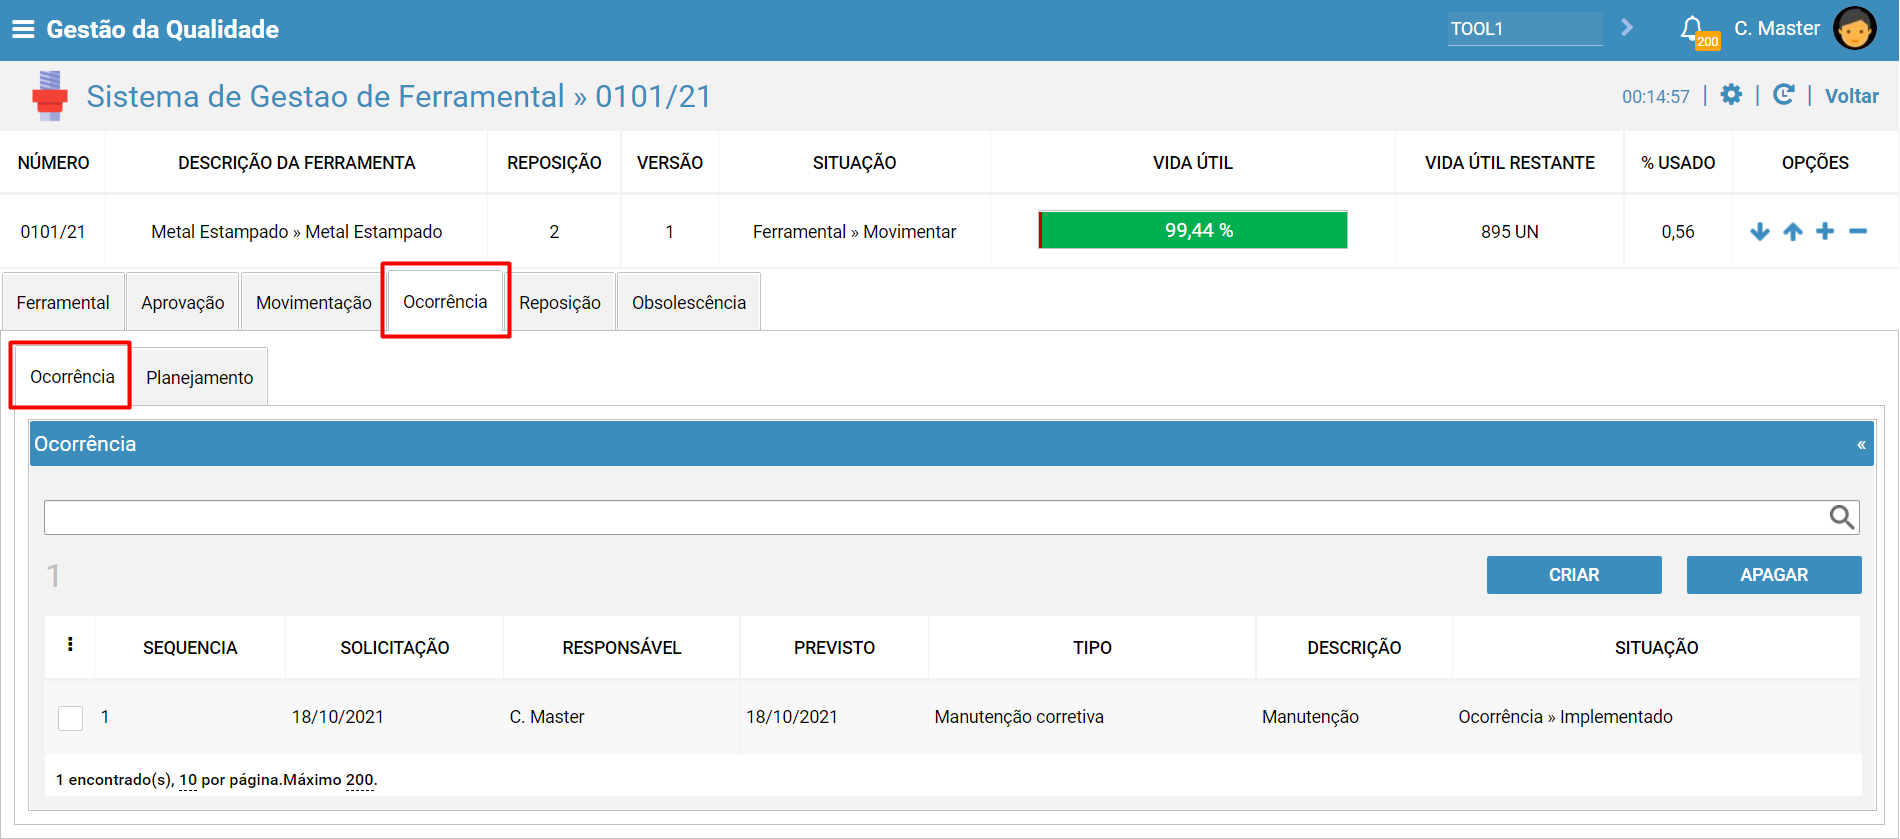Click the TIPO column header

click(1092, 647)
